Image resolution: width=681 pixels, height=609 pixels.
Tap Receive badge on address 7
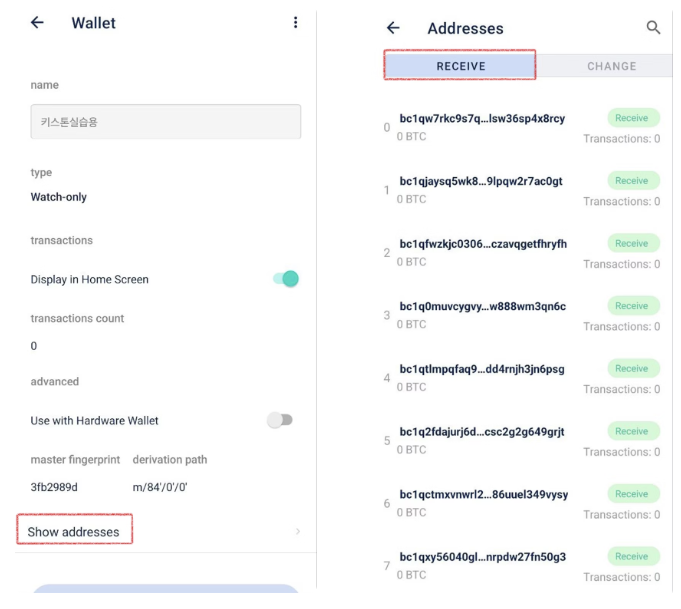pyautogui.click(x=632, y=556)
